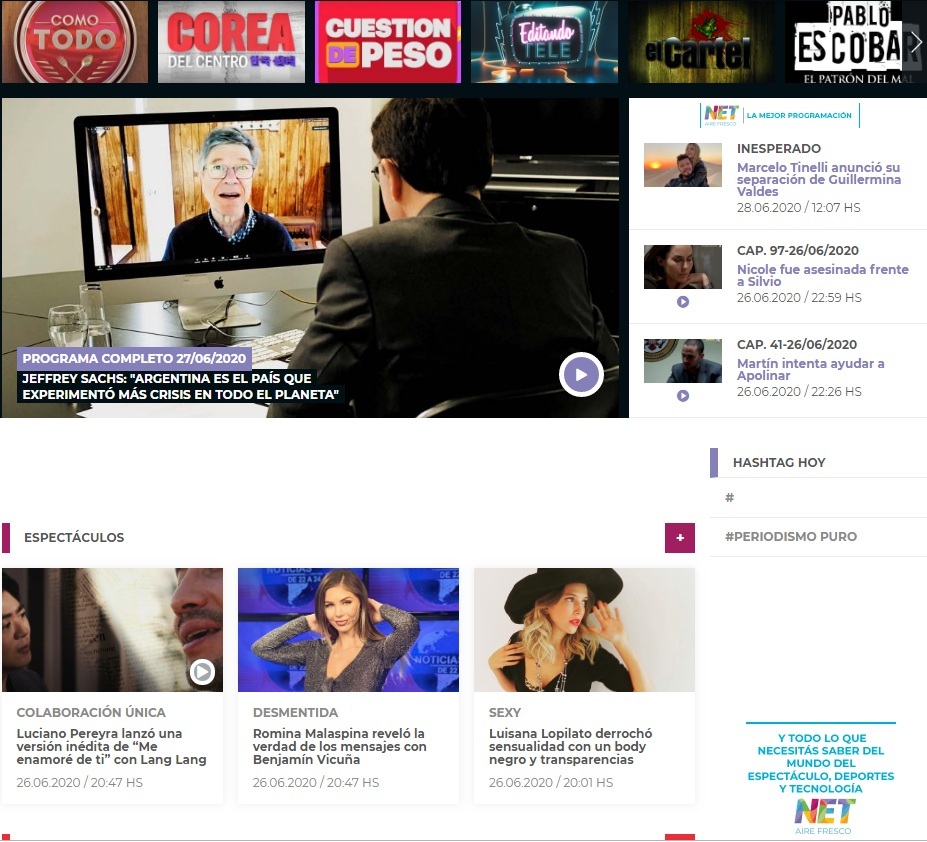Click the 28.06.2020 / 12:07 HS timestamp

coord(799,208)
